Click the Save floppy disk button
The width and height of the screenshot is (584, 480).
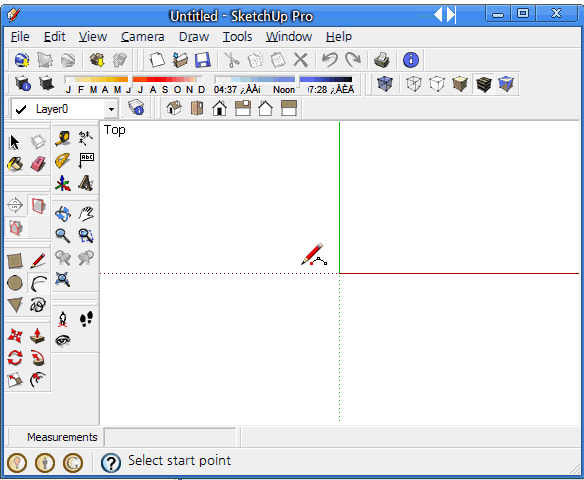pos(203,60)
